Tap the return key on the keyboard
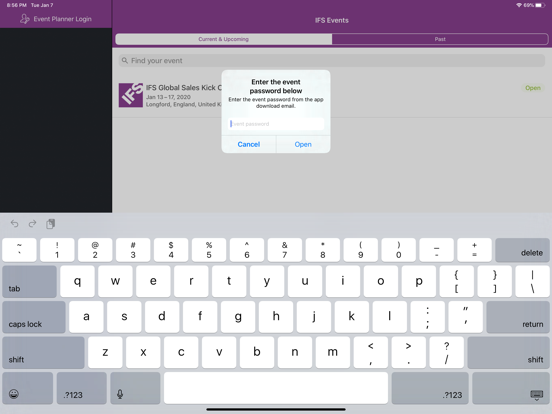The image size is (552, 414). [x=518, y=317]
